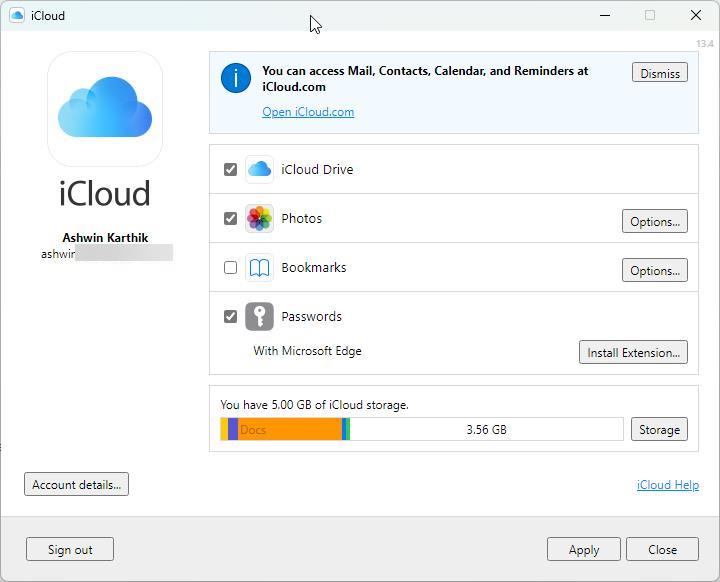
Task: Click the large iCloud logo
Action: pos(105,108)
